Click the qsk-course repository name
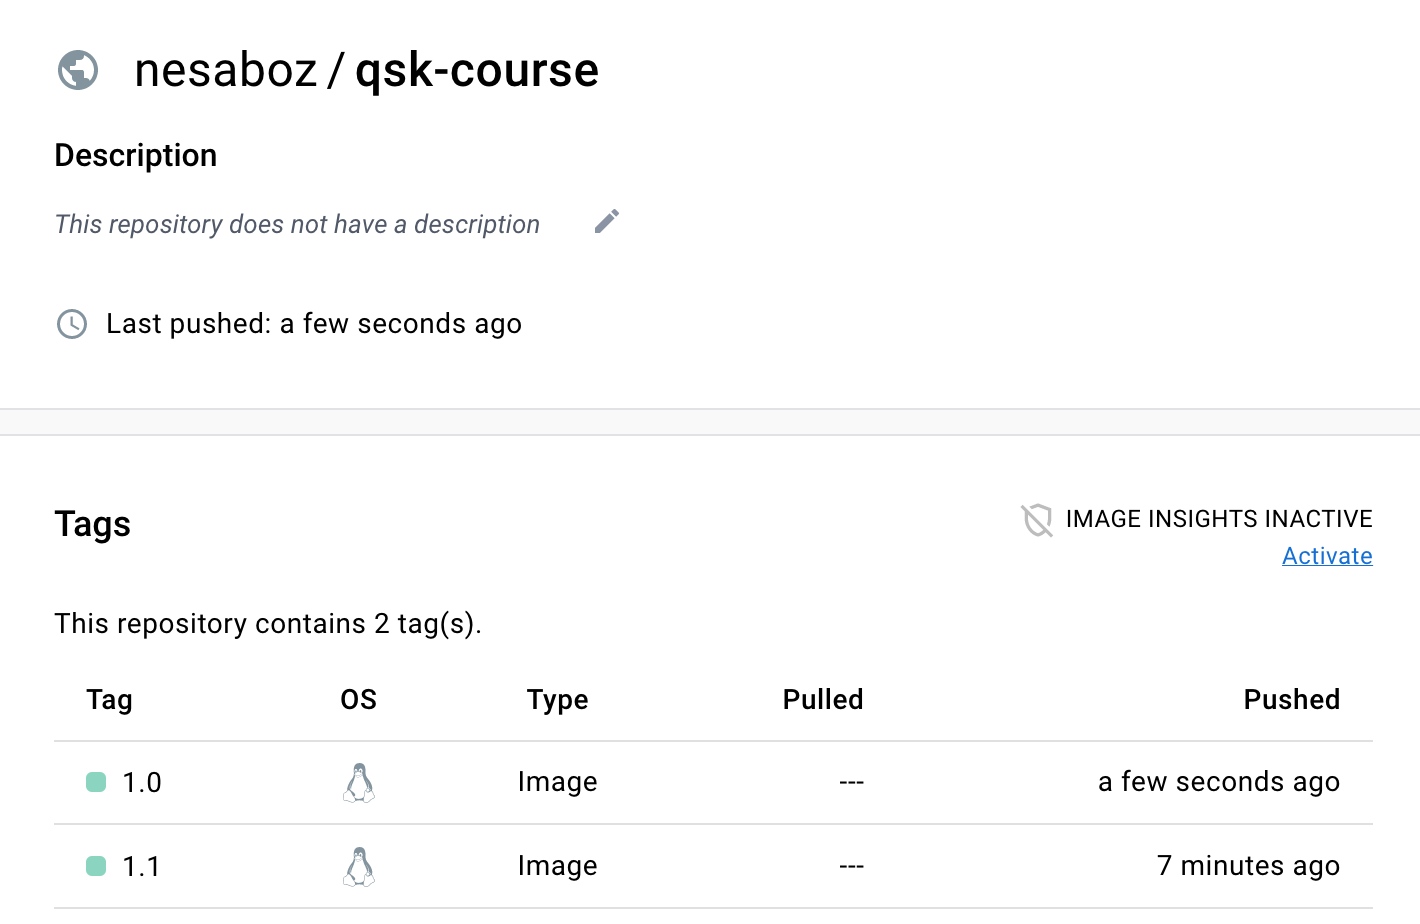Viewport: 1420px width, 924px height. point(477,70)
